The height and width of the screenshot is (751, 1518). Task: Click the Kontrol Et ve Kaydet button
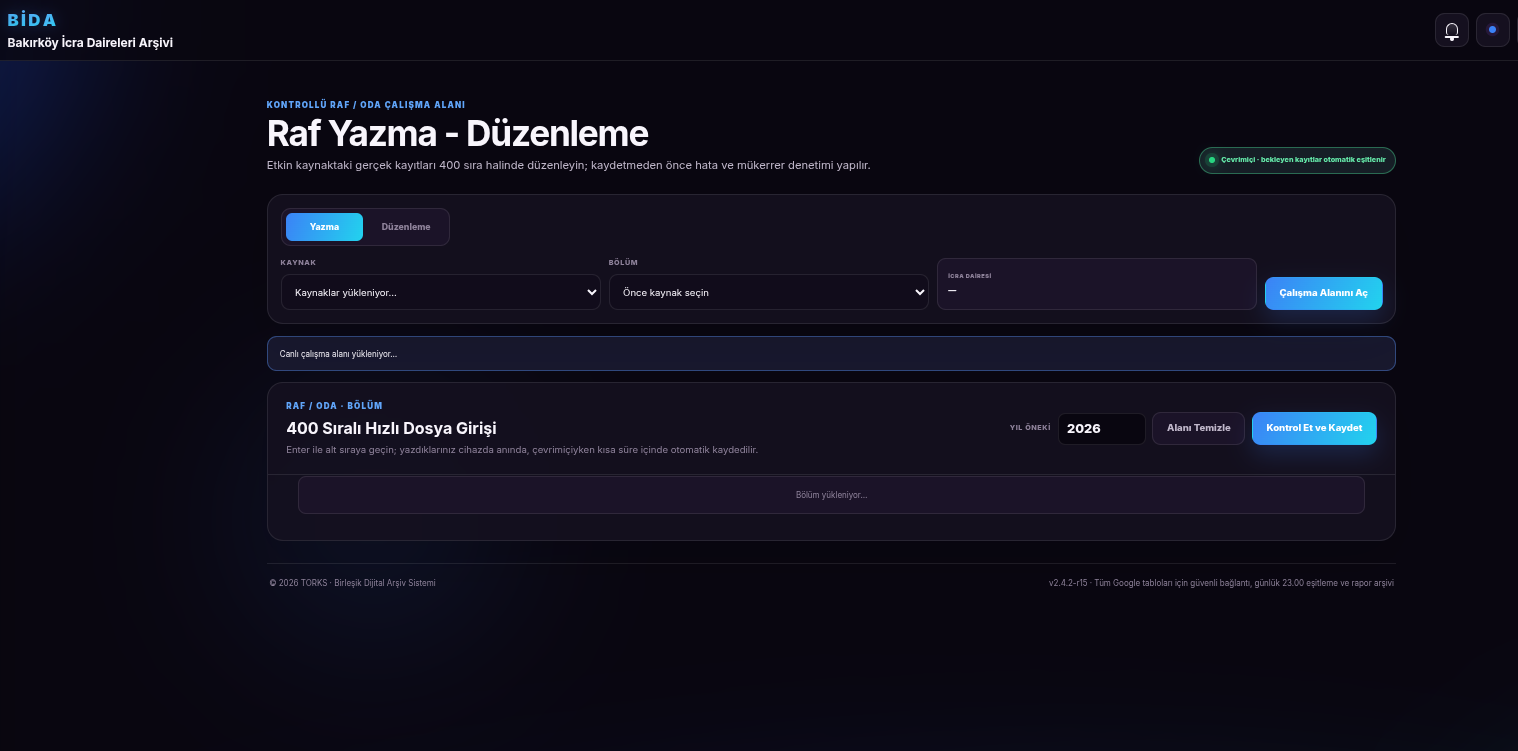(x=1314, y=428)
